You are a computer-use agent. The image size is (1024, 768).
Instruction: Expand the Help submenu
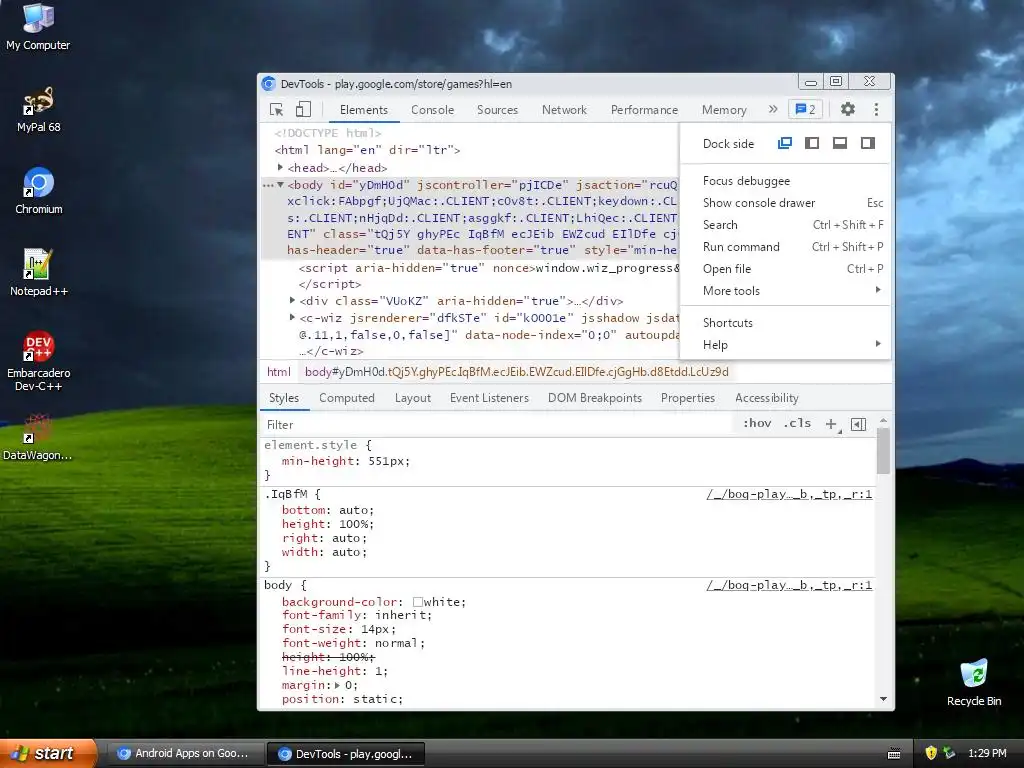click(x=785, y=345)
